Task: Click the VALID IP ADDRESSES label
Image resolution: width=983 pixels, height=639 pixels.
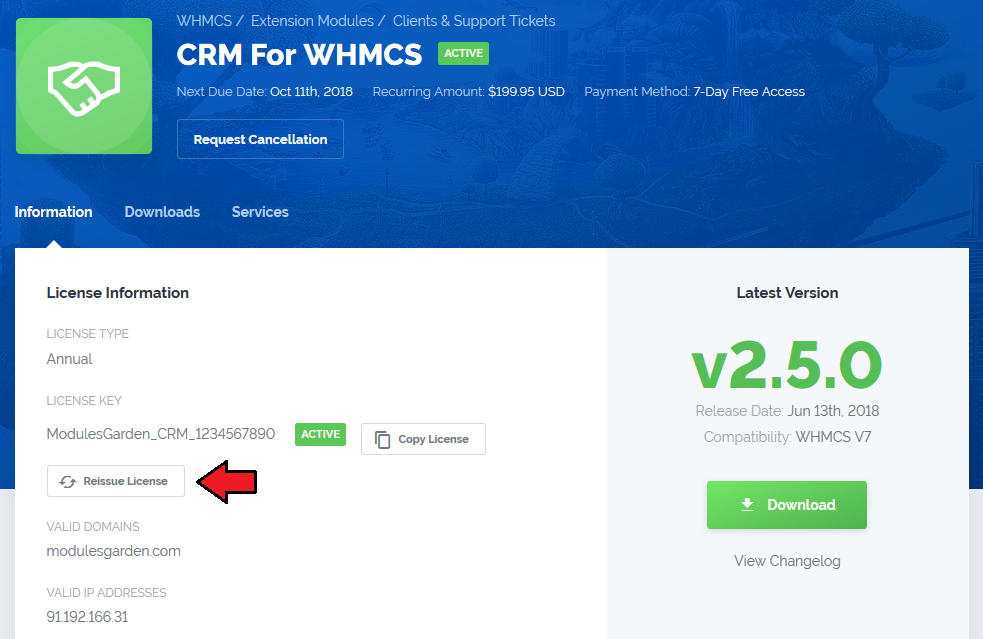Action: [x=107, y=593]
